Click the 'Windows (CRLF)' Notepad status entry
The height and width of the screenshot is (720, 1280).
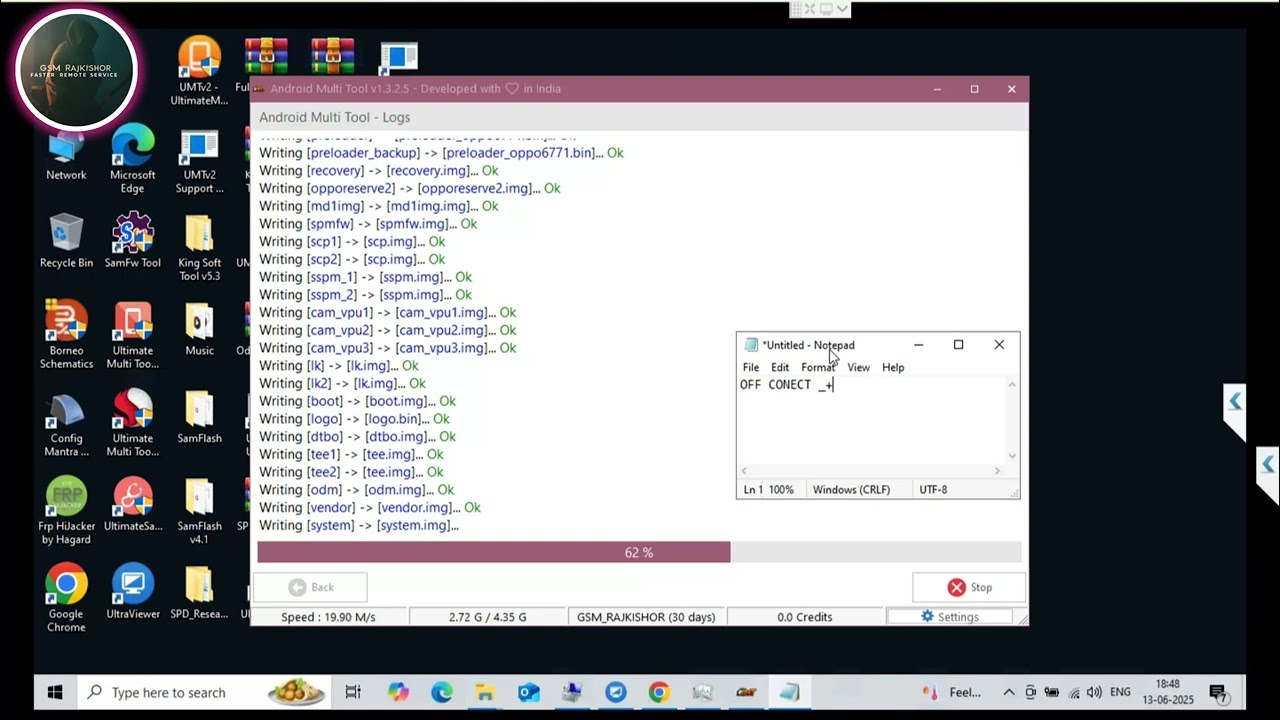(851, 490)
